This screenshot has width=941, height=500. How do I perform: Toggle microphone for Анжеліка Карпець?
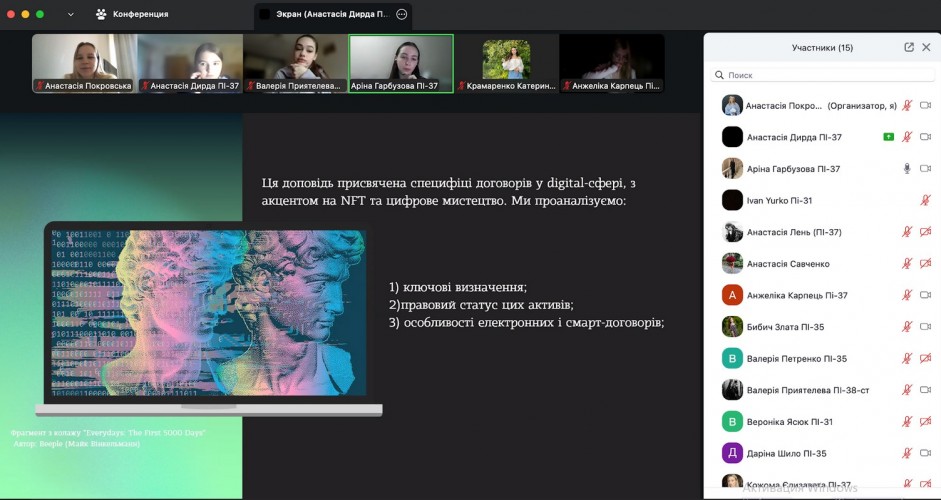click(x=907, y=295)
